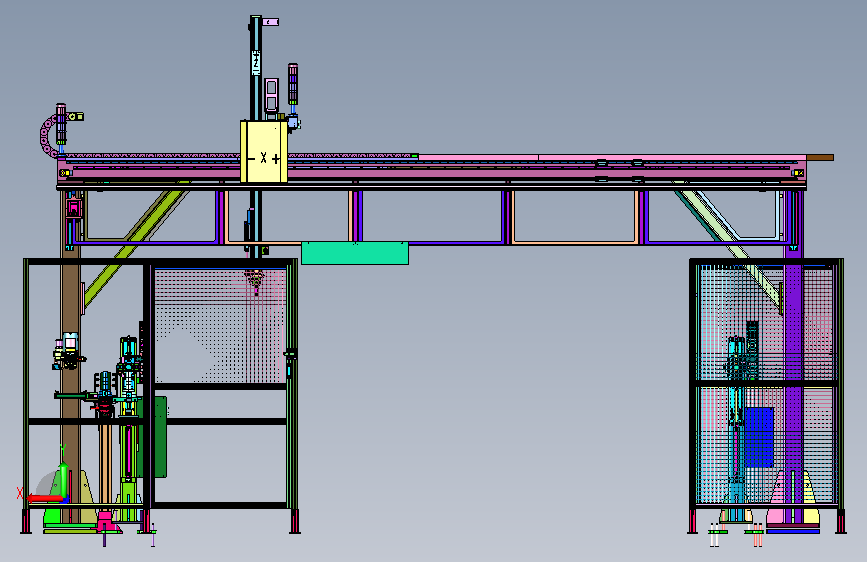This screenshot has width=867, height=562.
Task: Click the plus sign on the X carriage
Action: coord(275,159)
